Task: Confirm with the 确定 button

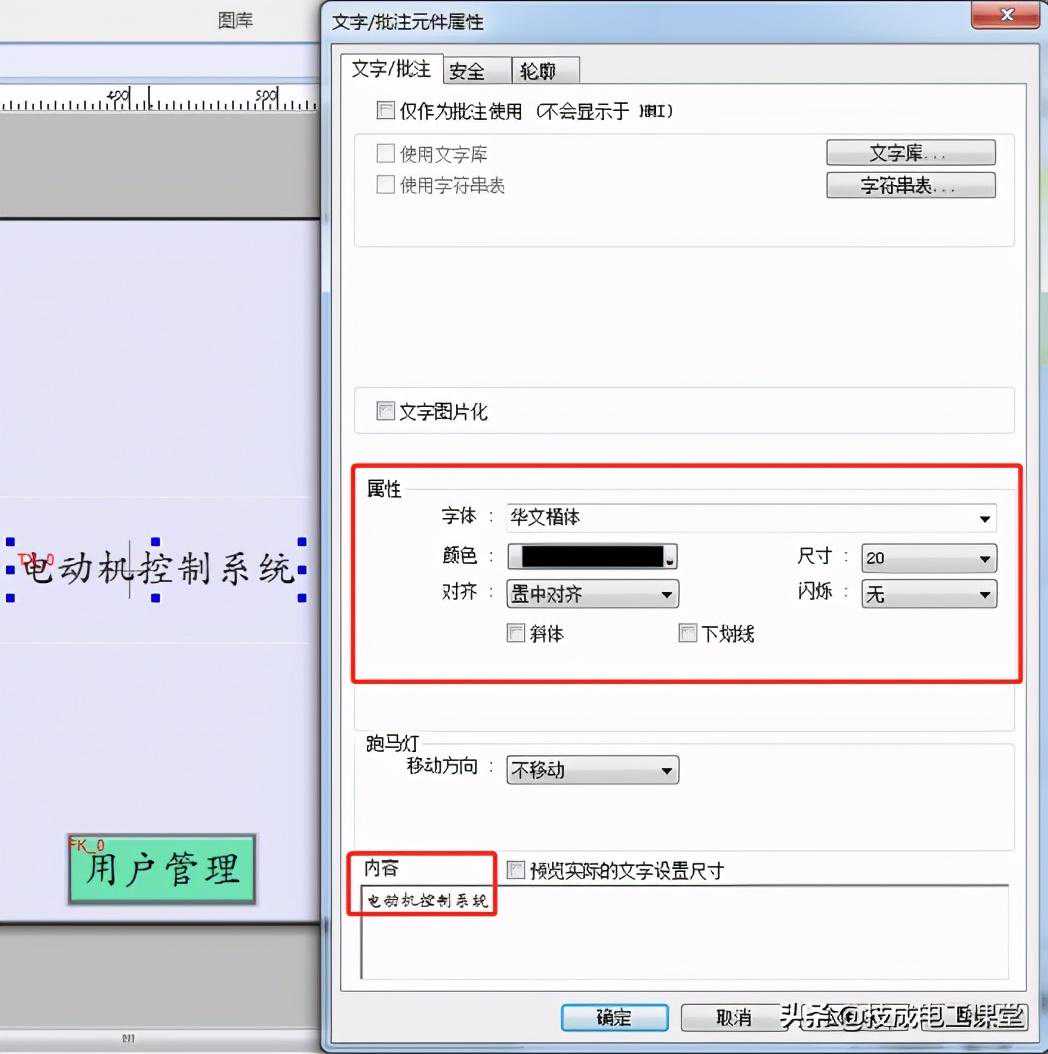Action: tap(614, 1018)
